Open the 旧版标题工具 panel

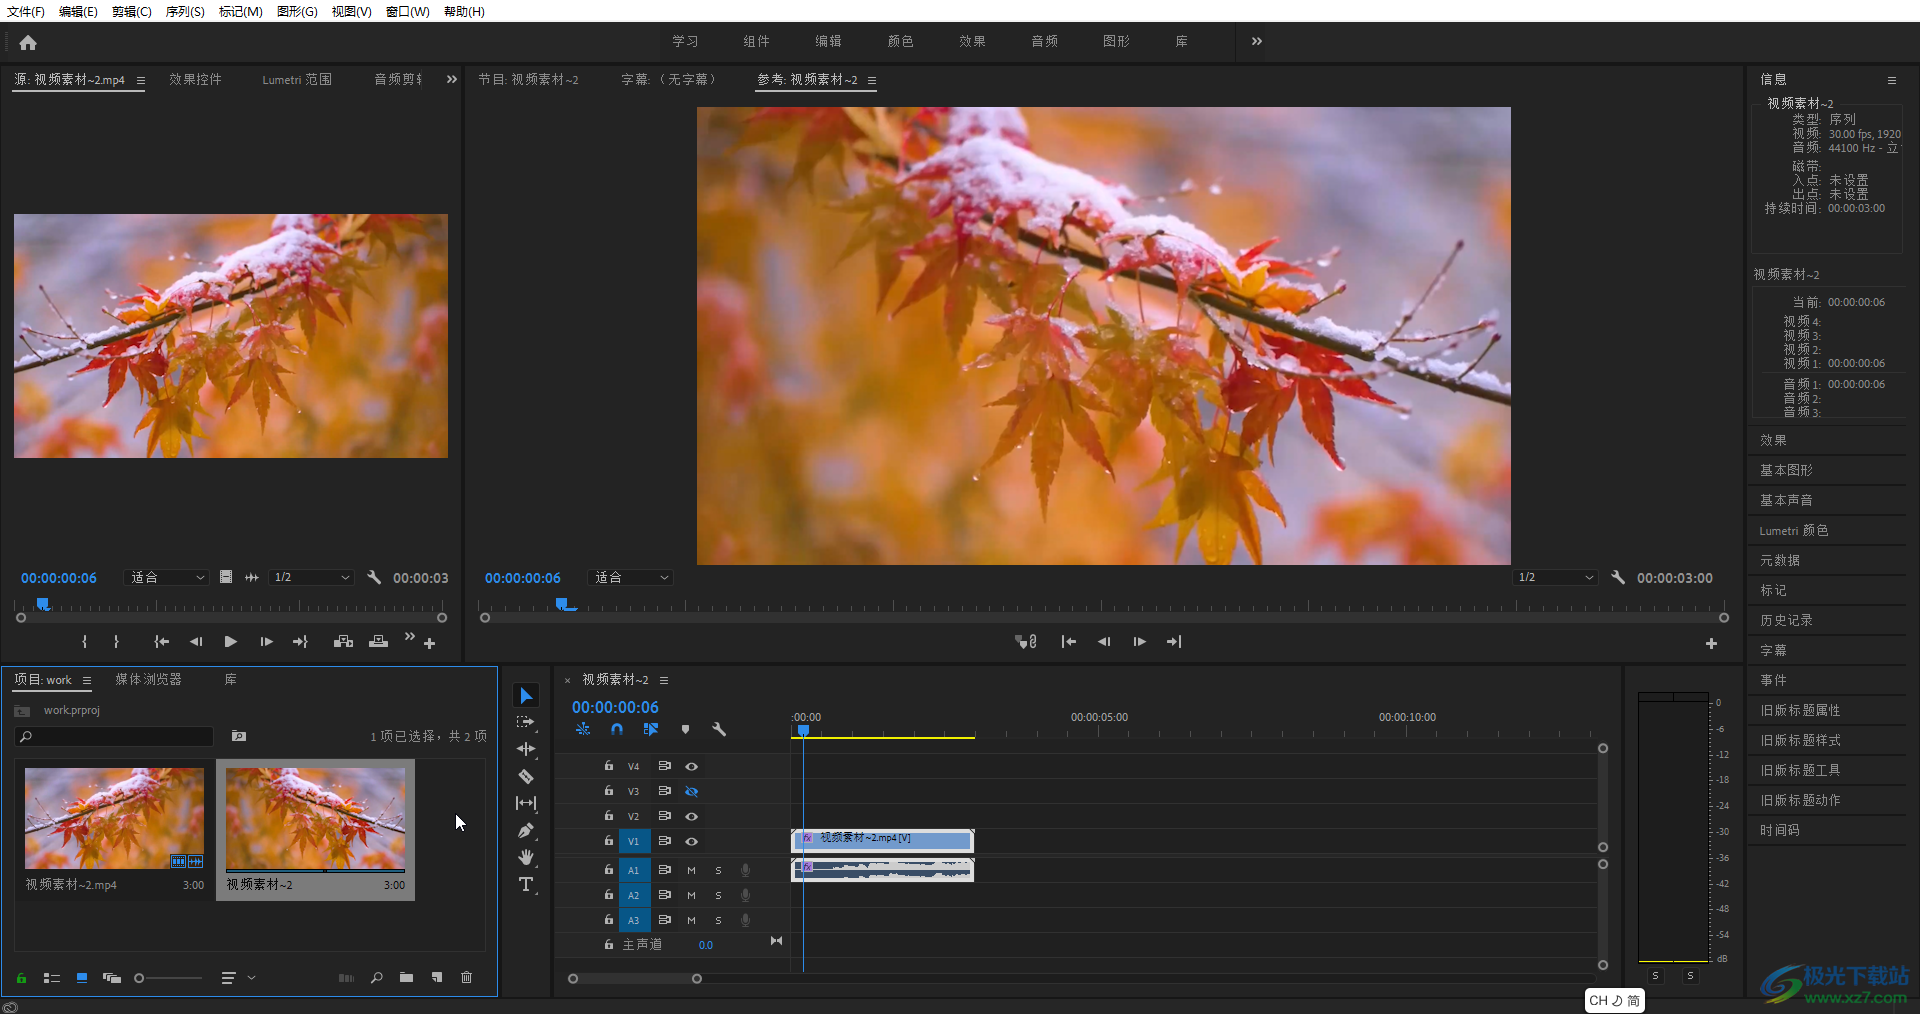point(1800,770)
